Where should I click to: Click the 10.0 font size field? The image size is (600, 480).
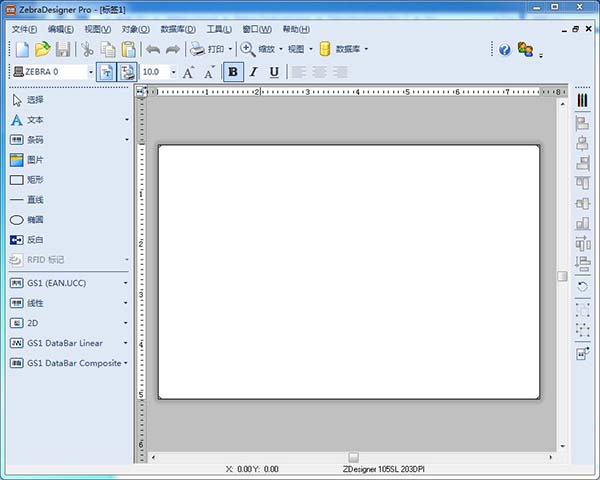tap(153, 72)
